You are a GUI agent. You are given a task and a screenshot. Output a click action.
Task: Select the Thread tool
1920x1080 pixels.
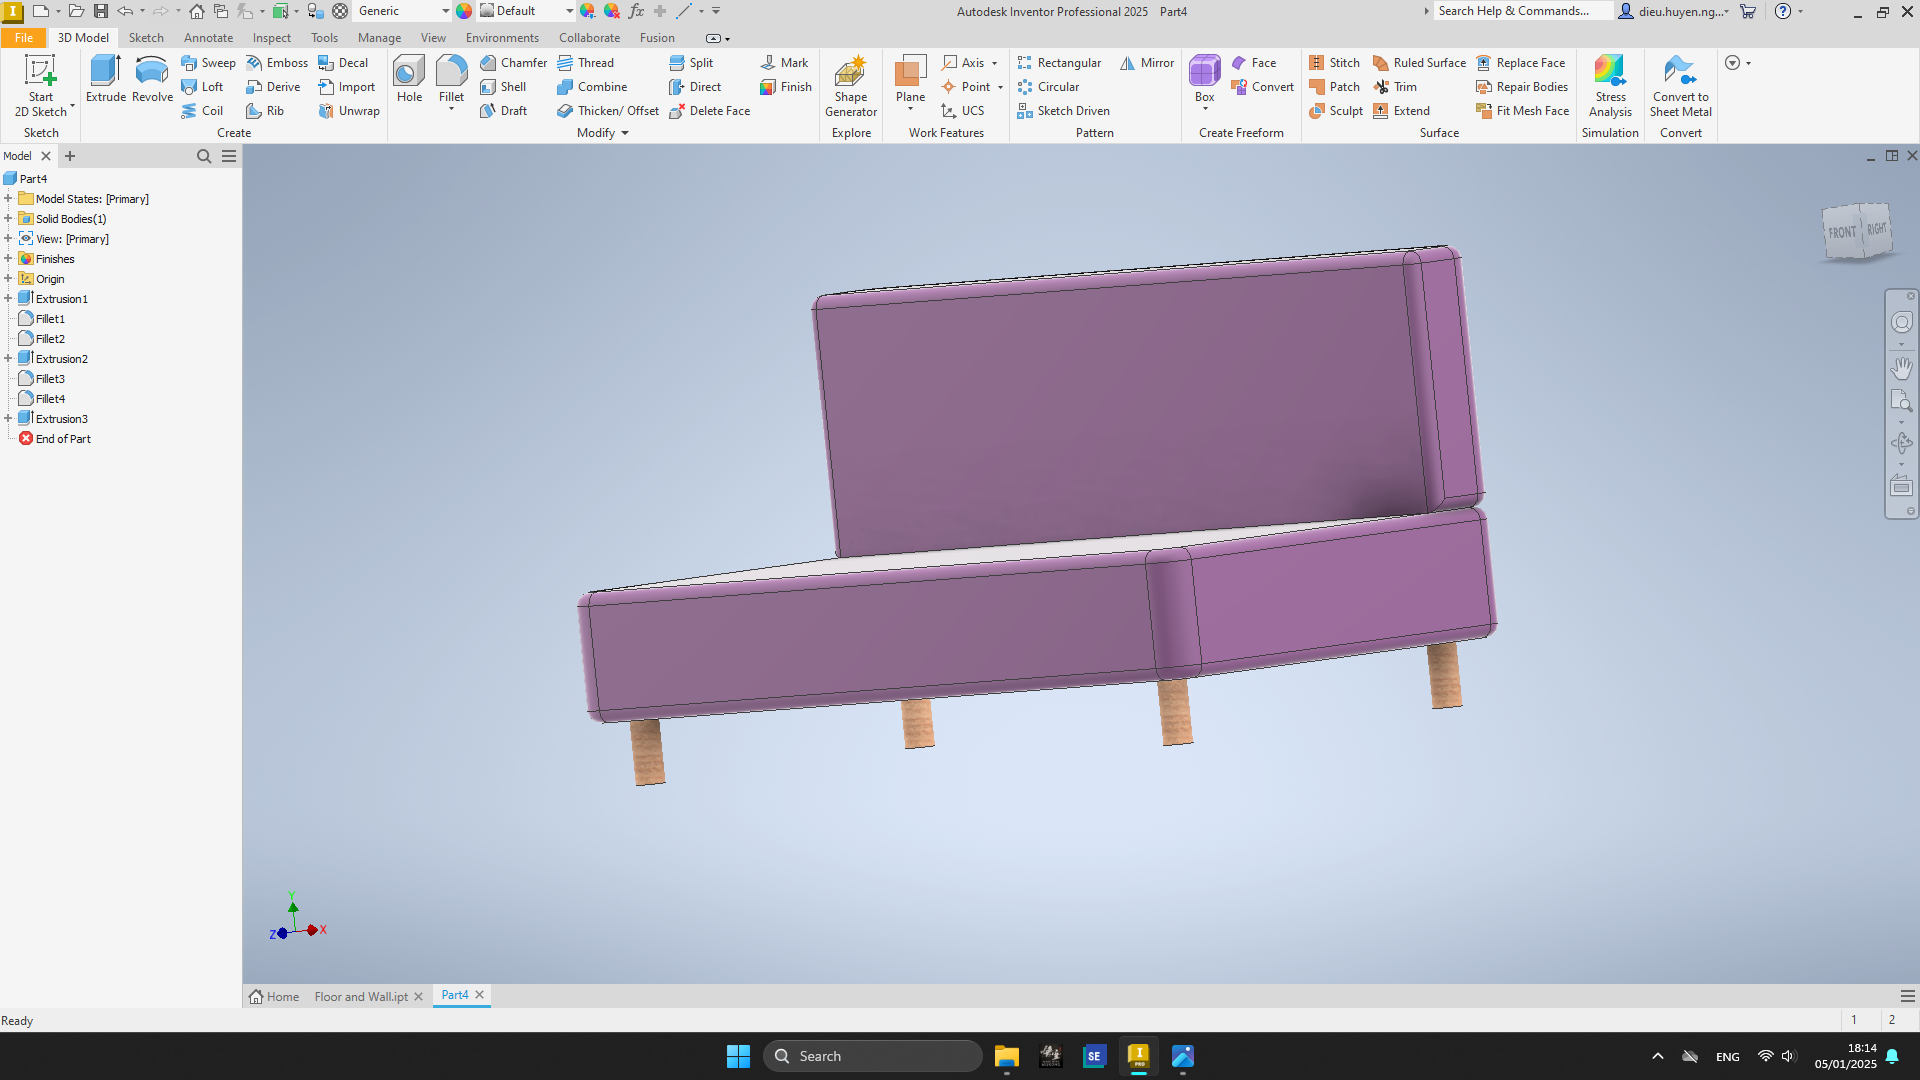click(x=585, y=62)
